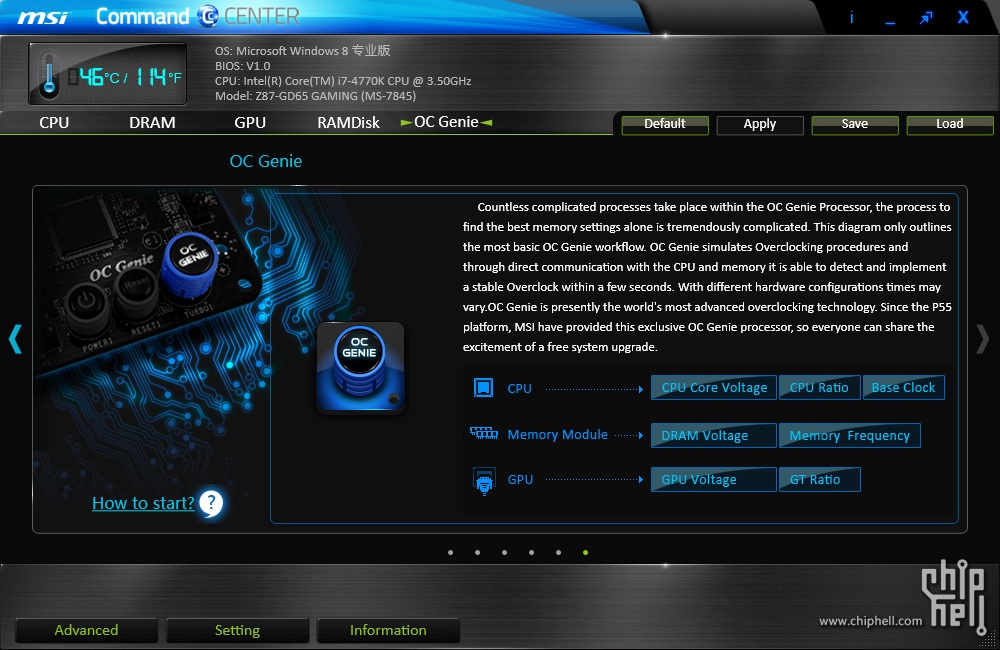Click the MSI logo
Screen dimensions: 1000x650
[43, 17]
